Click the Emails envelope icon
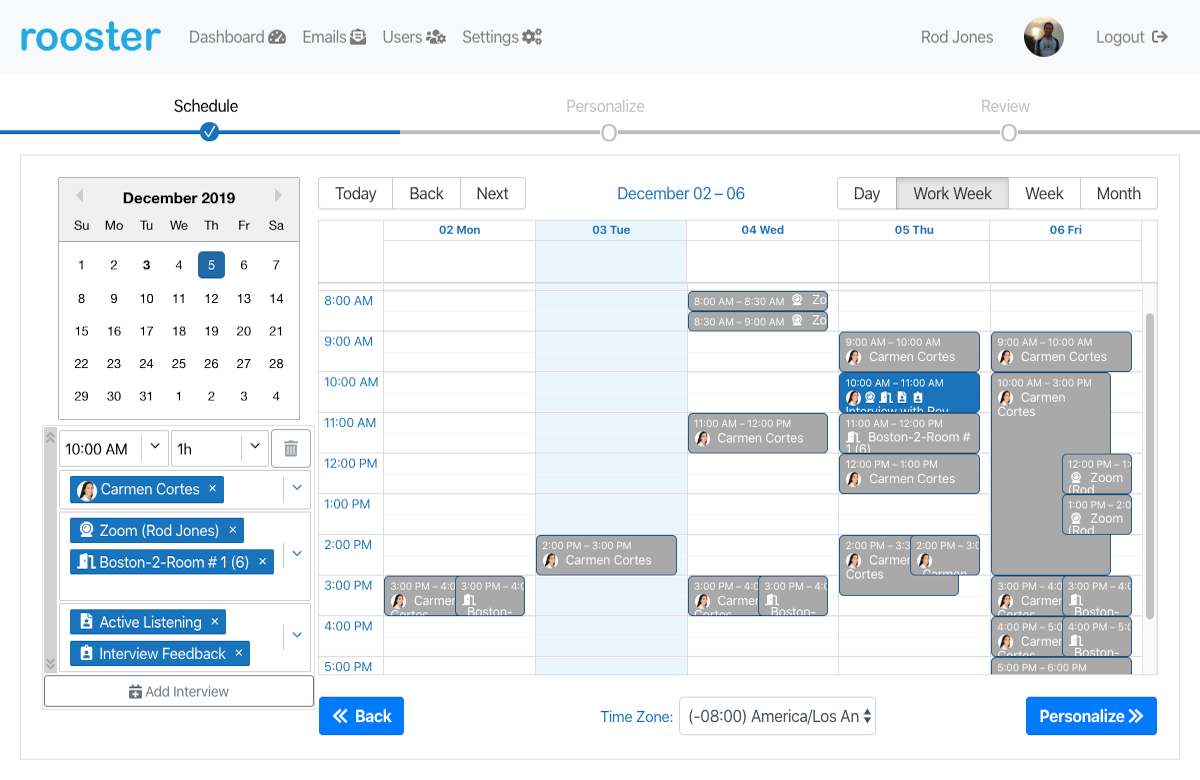The width and height of the screenshot is (1200, 780). coord(360,36)
